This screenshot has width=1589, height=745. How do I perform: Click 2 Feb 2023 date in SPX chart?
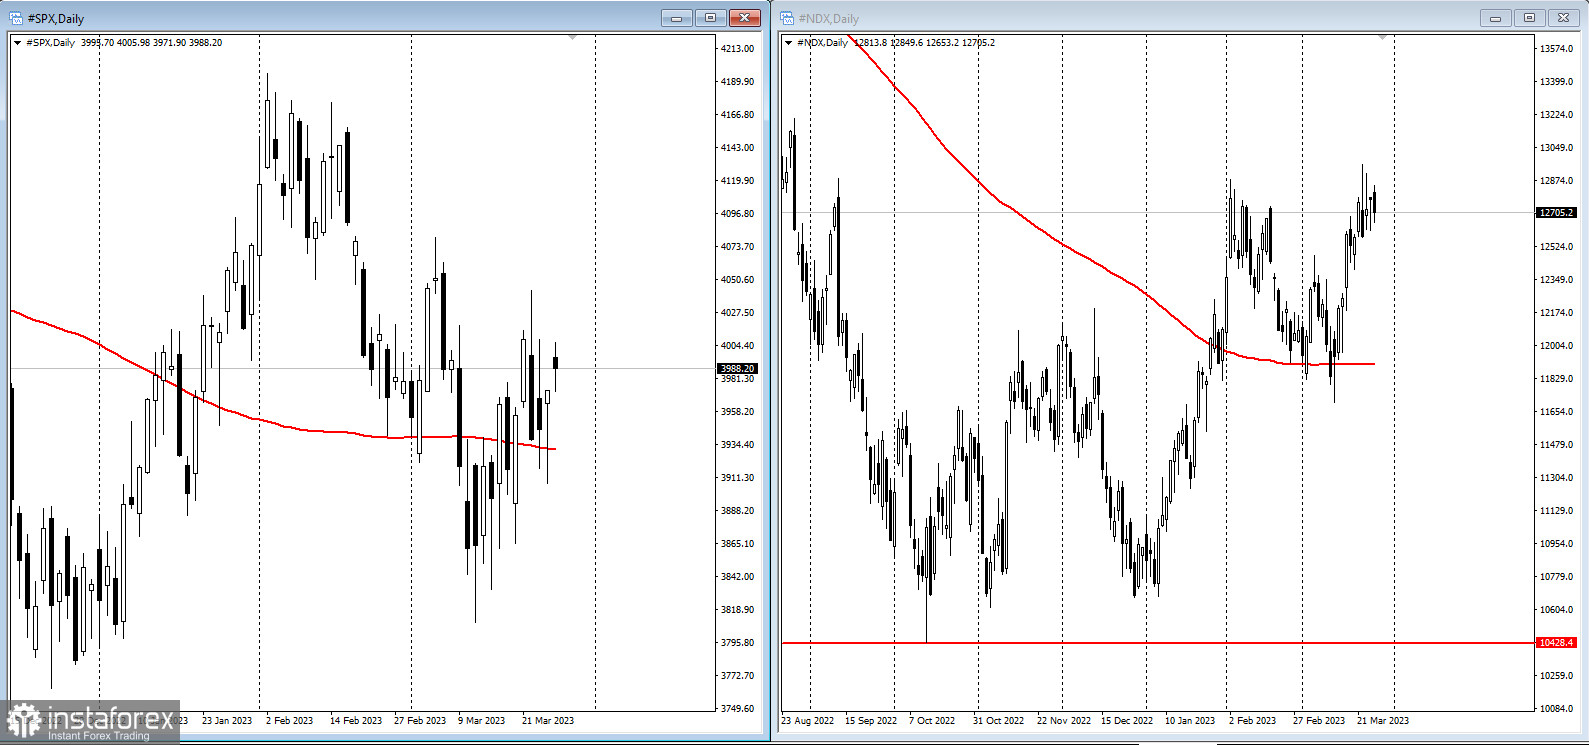289,721
